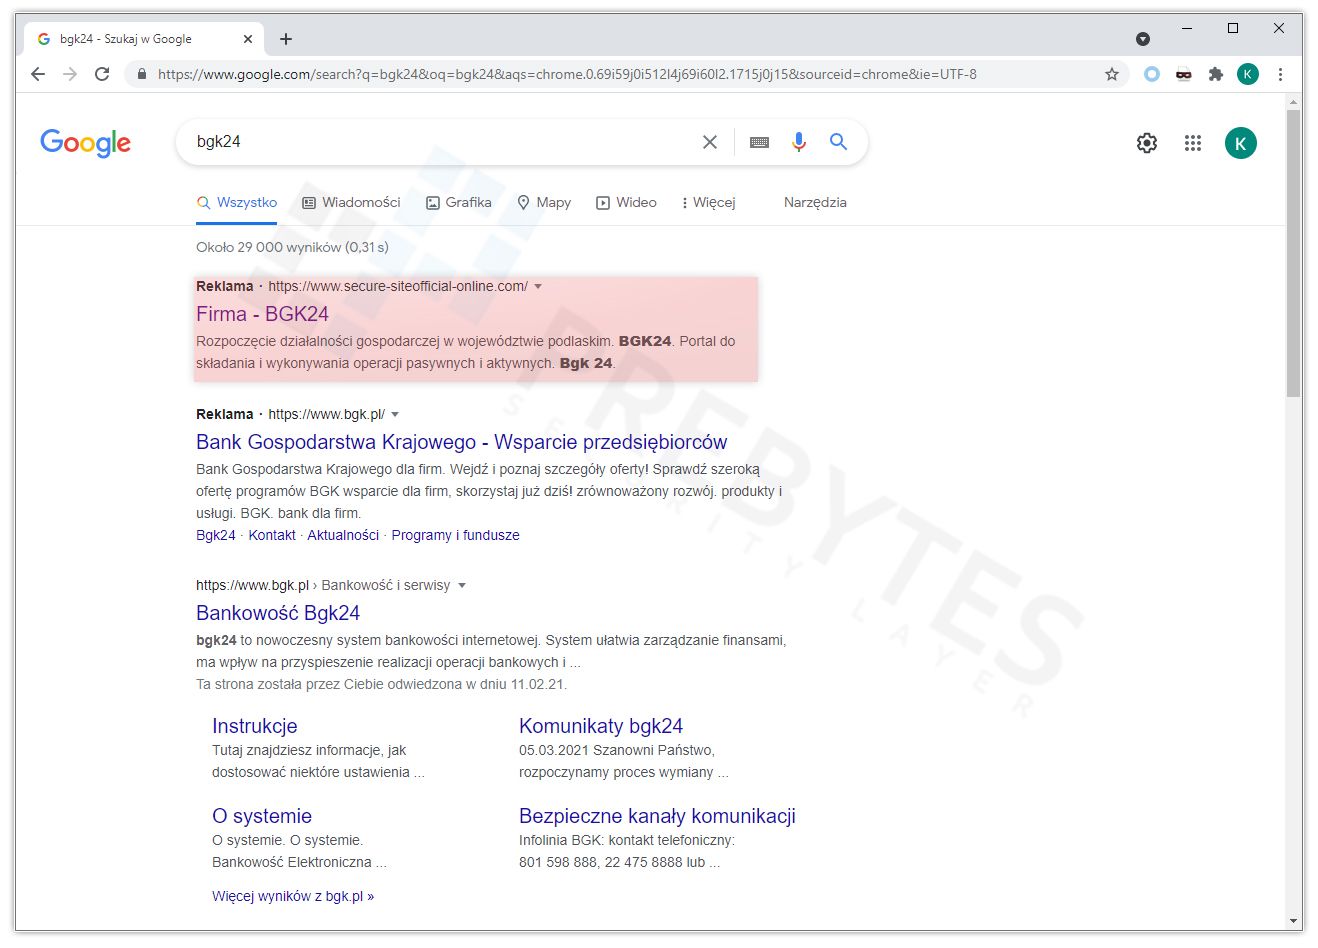Open Chrome profile K avatar in toolbar
The image size is (1318, 948).
click(1248, 74)
